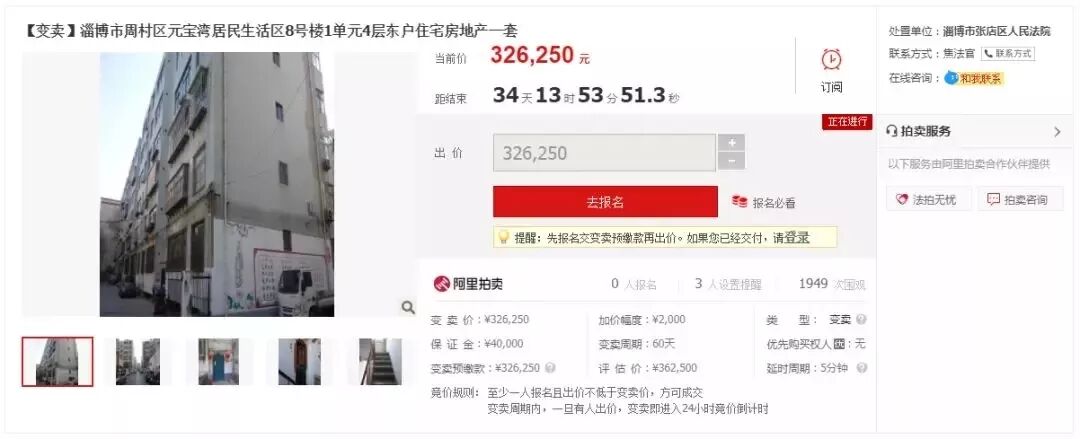Select the blue door thumbnail

pyautogui.click(x=219, y=361)
